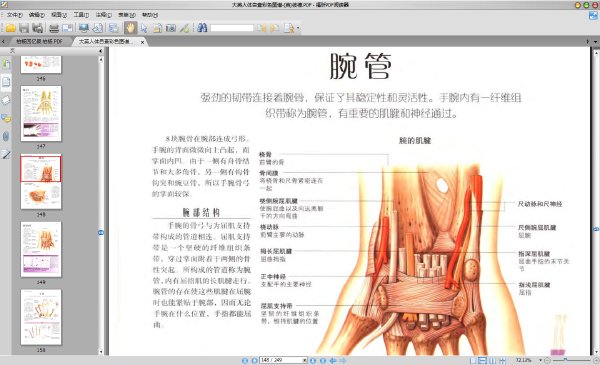
Task: Select the Hand tool
Action: click(130, 28)
